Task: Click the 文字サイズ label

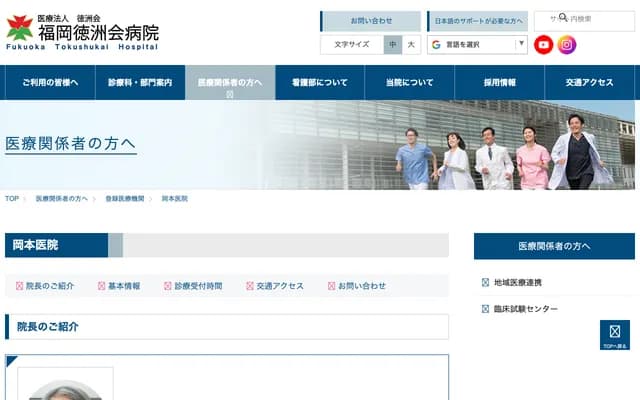Action: coord(352,44)
